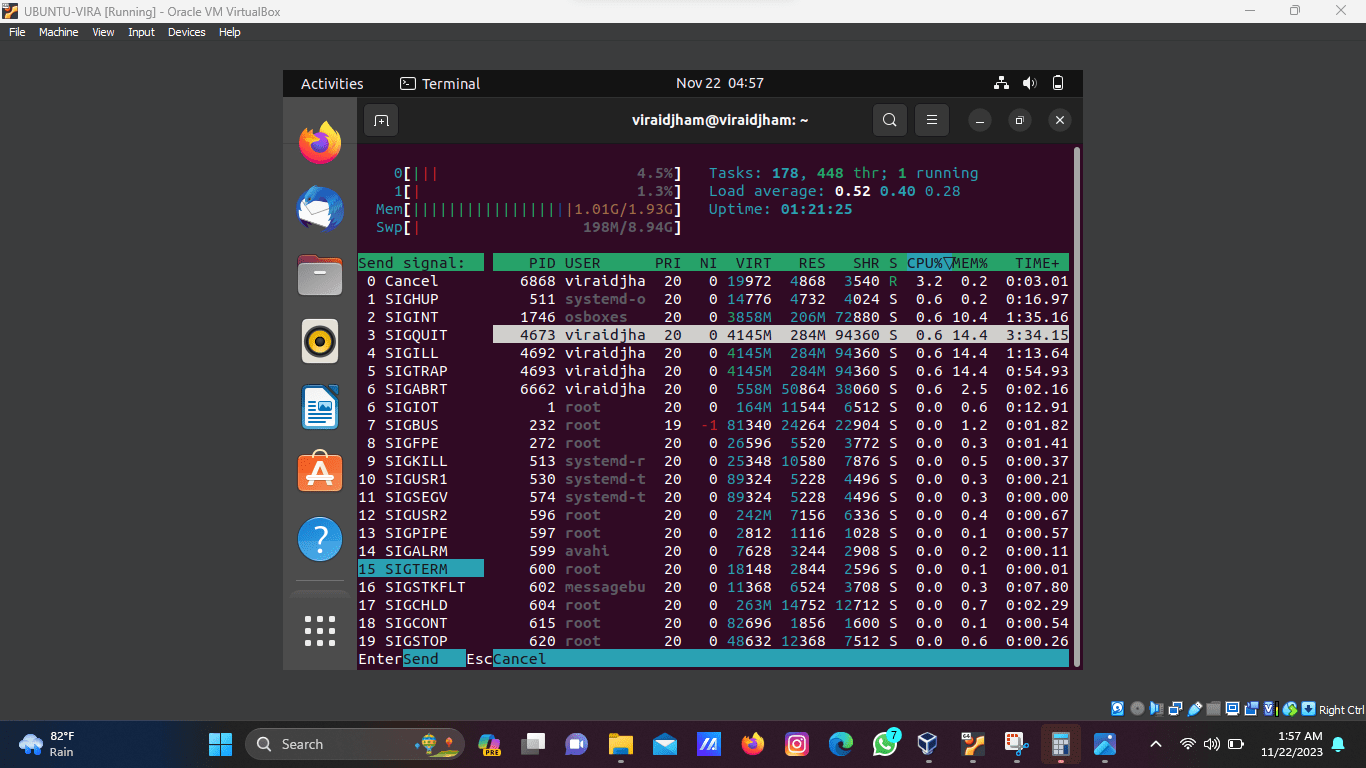Sort by PID column header
1366x768 pixels.
point(541,263)
